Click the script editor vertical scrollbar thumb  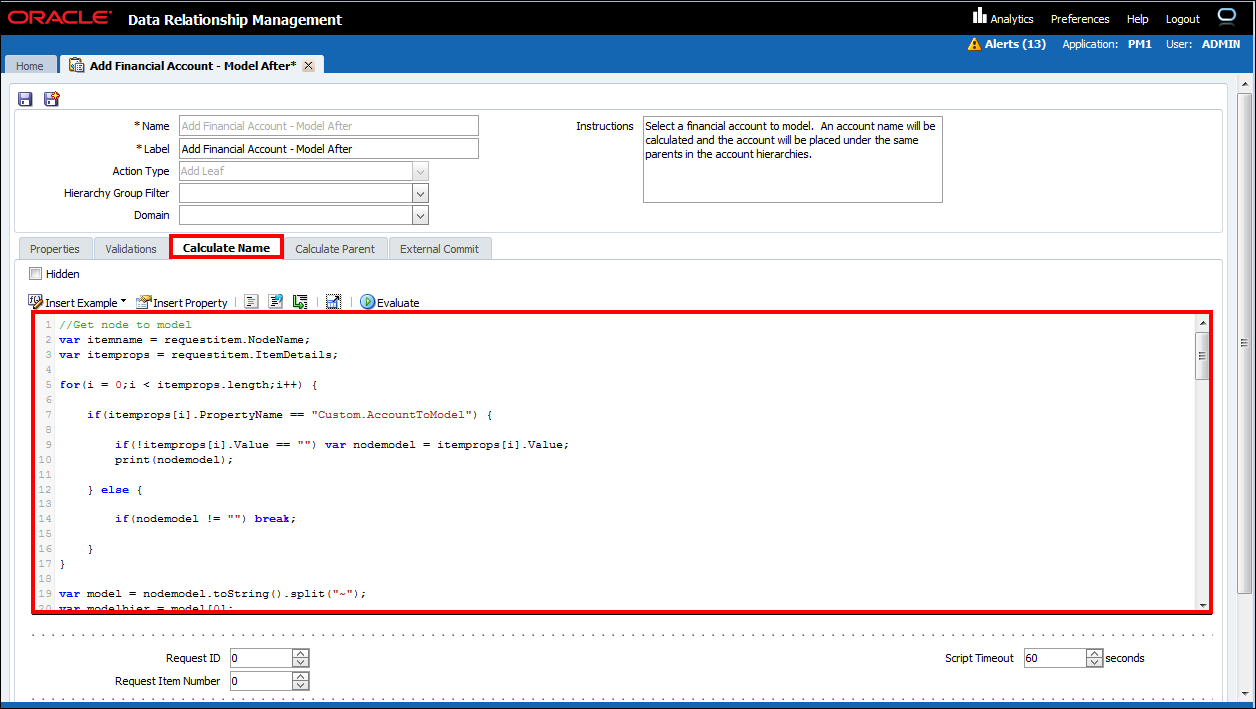(x=1202, y=355)
